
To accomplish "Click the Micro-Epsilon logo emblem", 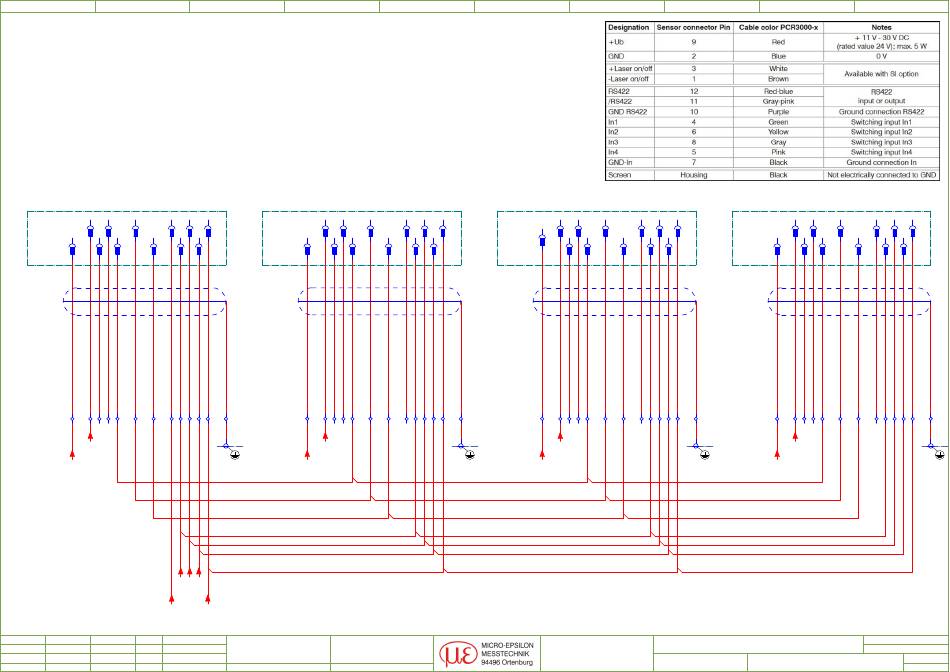I will 458,654.
